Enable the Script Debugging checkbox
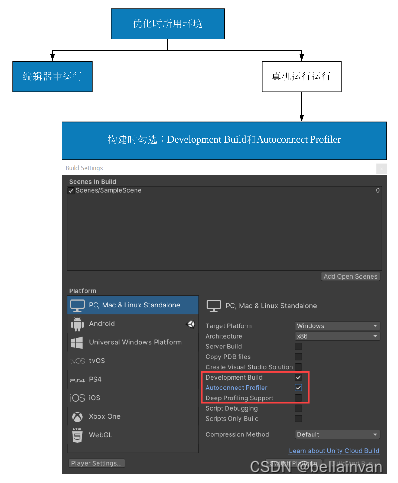 click(299, 408)
